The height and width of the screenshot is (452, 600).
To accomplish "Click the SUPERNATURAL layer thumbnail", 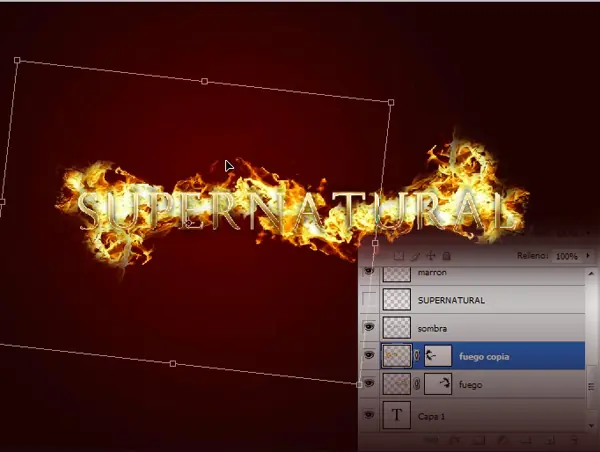I will 397,299.
